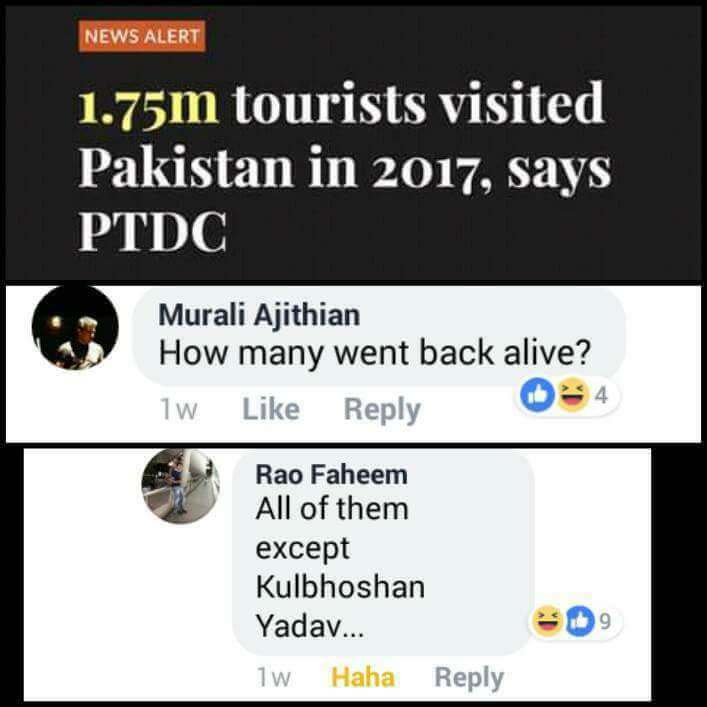
Task: Click the laughing emoji reaction on Murali's comment
Action: [573, 395]
